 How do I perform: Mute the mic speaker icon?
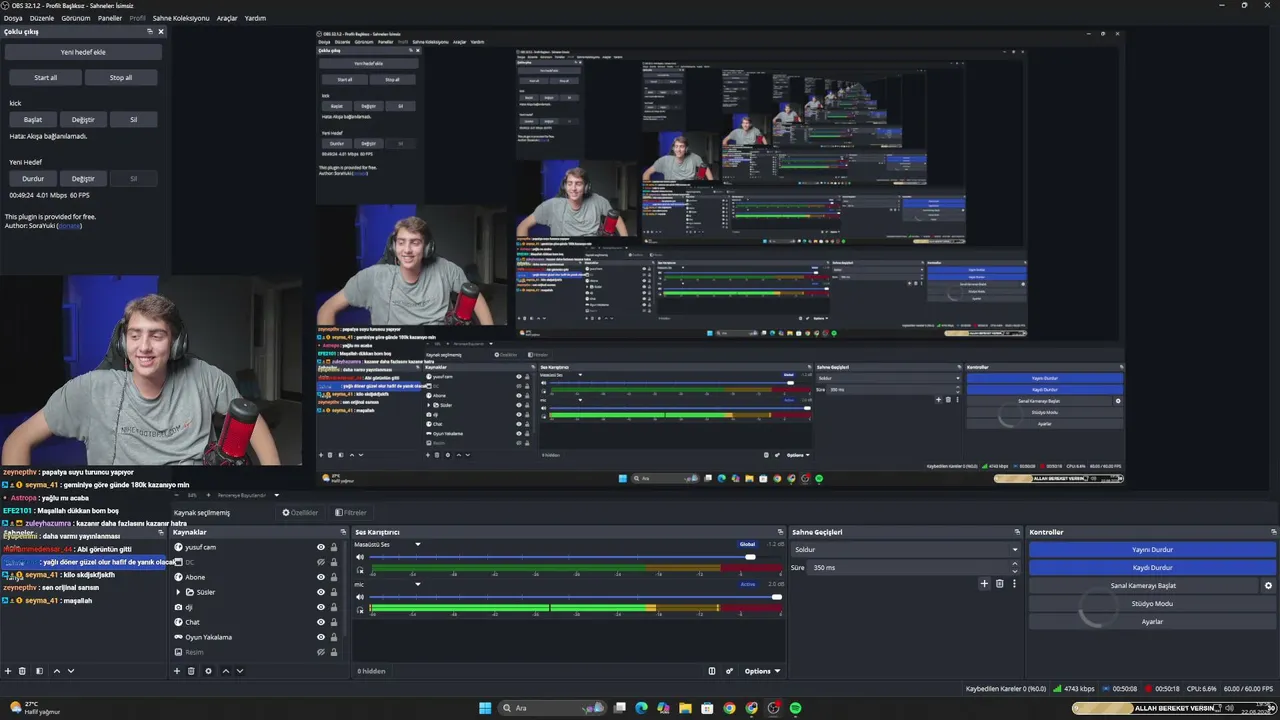coord(361,597)
